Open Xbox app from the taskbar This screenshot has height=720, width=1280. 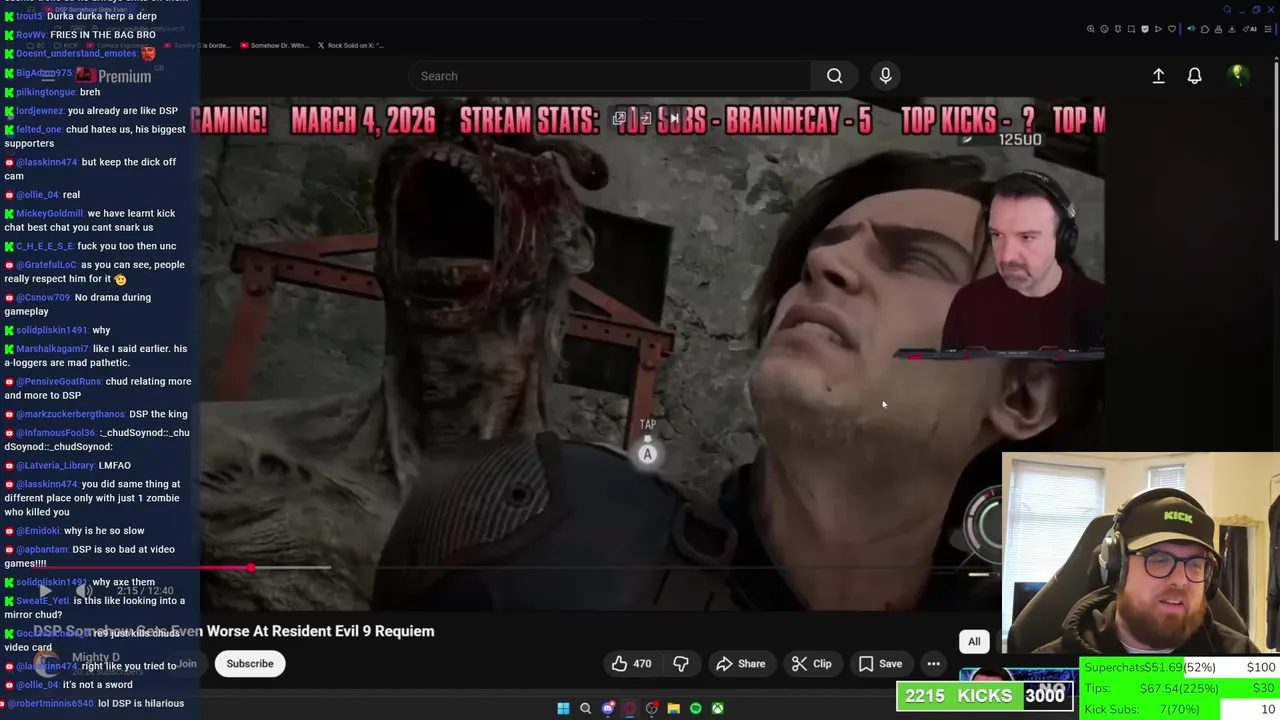point(718,708)
